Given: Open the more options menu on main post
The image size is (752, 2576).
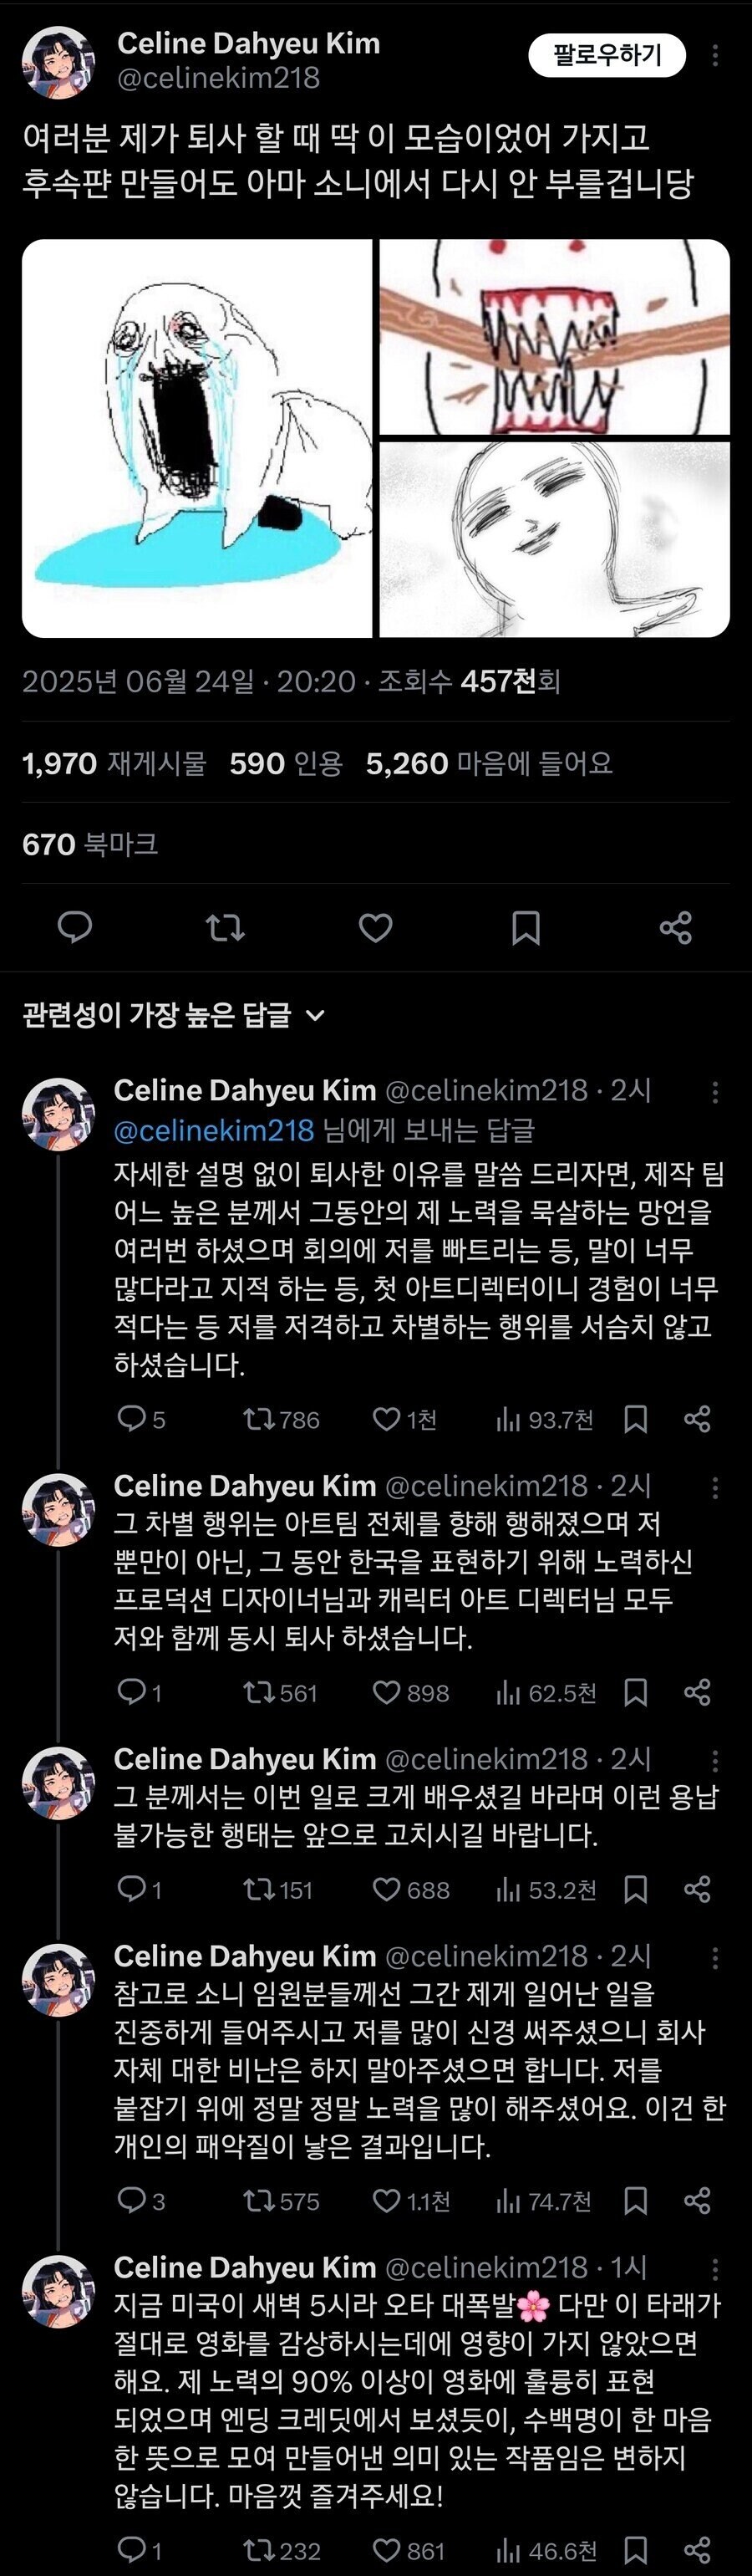Looking at the screenshot, I should (715, 56).
